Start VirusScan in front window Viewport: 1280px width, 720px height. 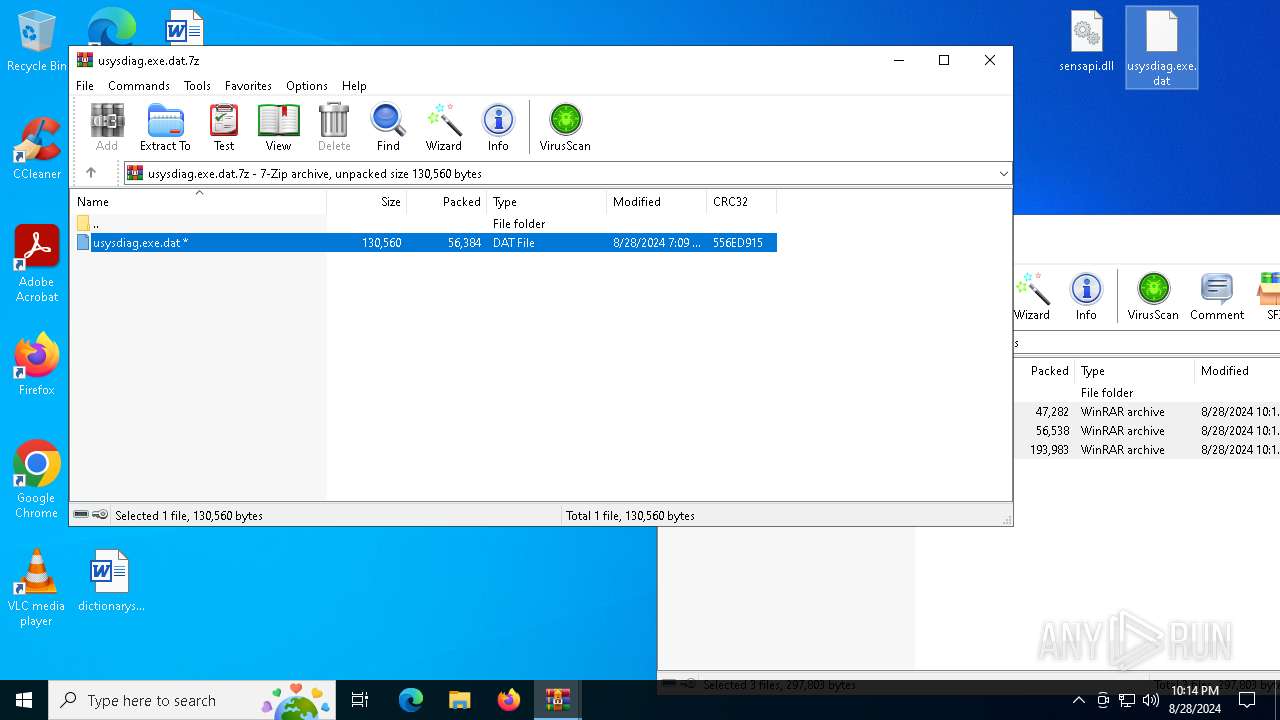[565, 128]
